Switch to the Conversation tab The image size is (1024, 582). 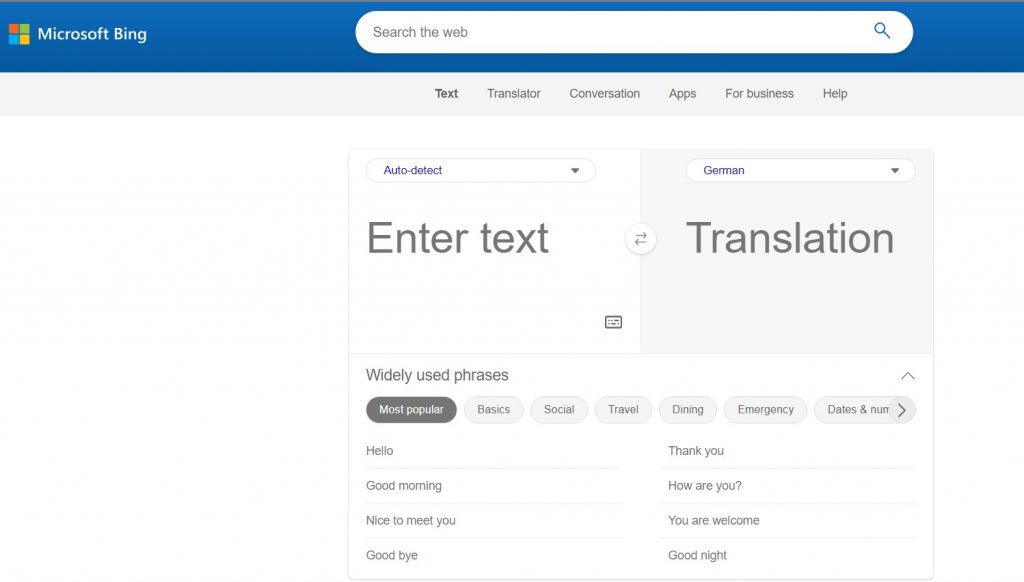(604, 93)
